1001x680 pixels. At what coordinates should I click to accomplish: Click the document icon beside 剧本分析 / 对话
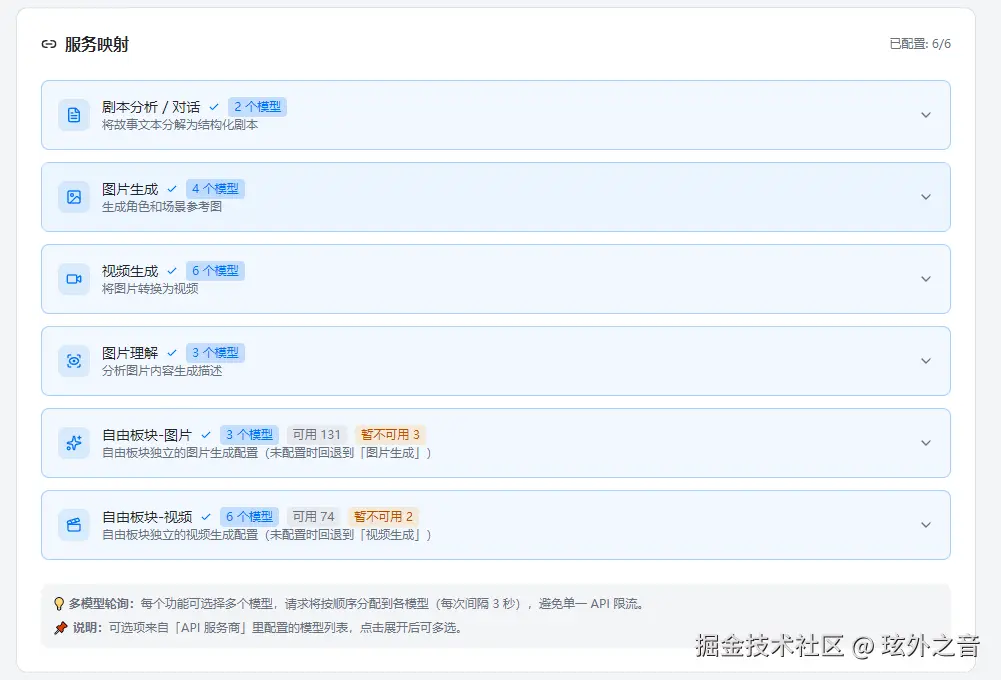tap(73, 114)
